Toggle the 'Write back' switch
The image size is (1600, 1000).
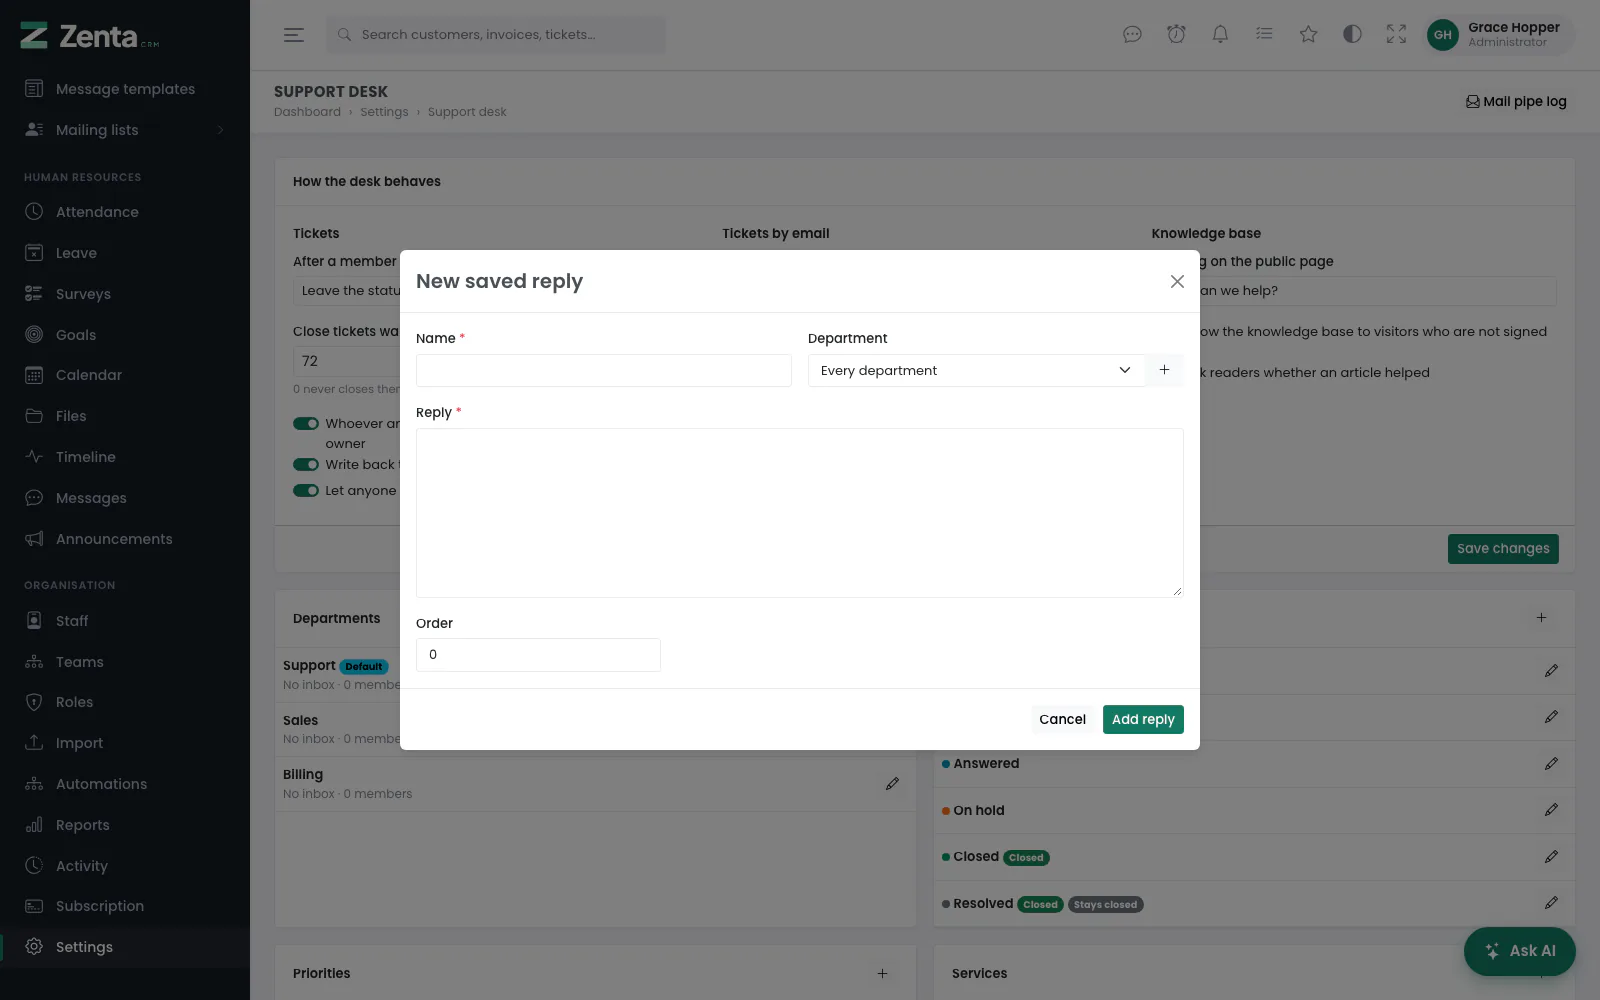pos(306,465)
